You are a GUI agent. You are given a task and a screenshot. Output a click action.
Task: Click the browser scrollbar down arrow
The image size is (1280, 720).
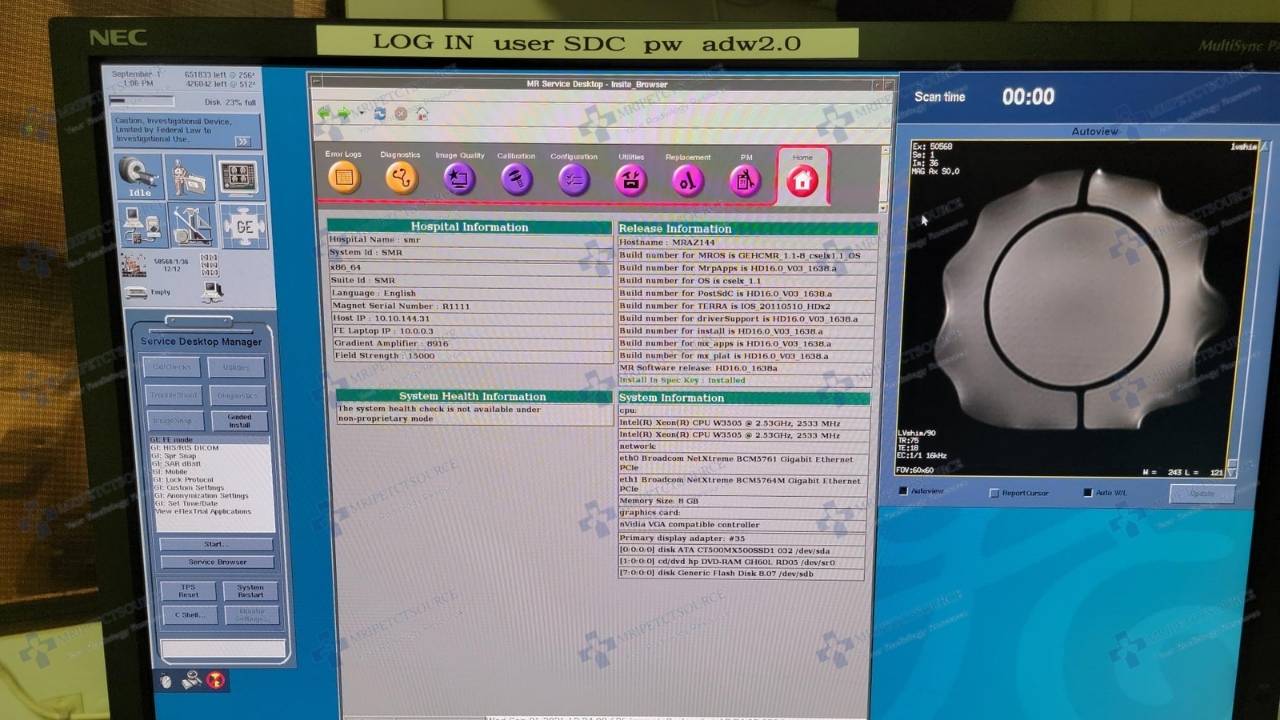point(883,207)
